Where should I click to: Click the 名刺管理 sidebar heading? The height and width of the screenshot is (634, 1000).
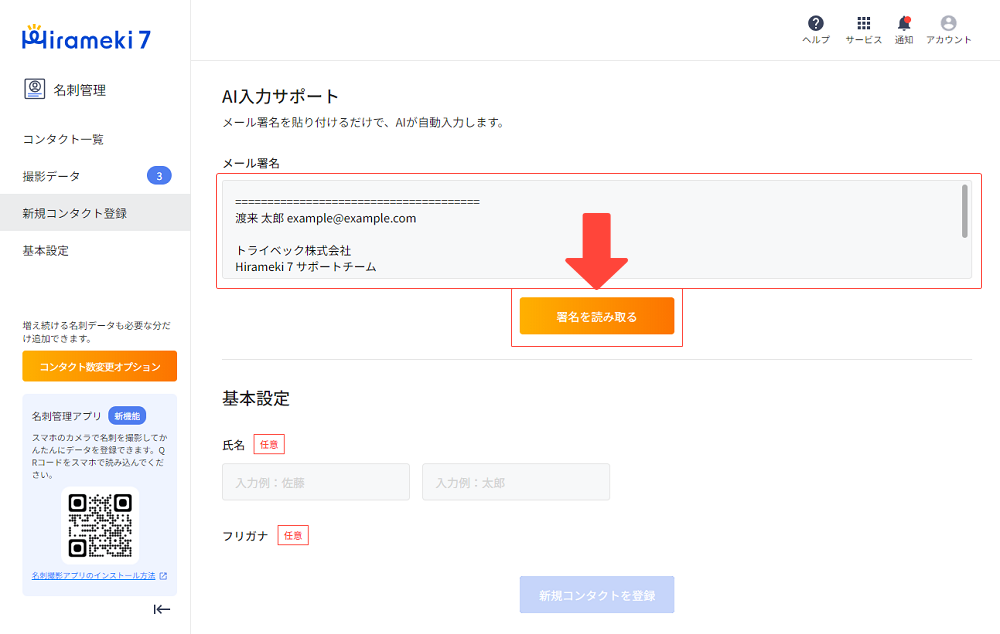(80, 90)
